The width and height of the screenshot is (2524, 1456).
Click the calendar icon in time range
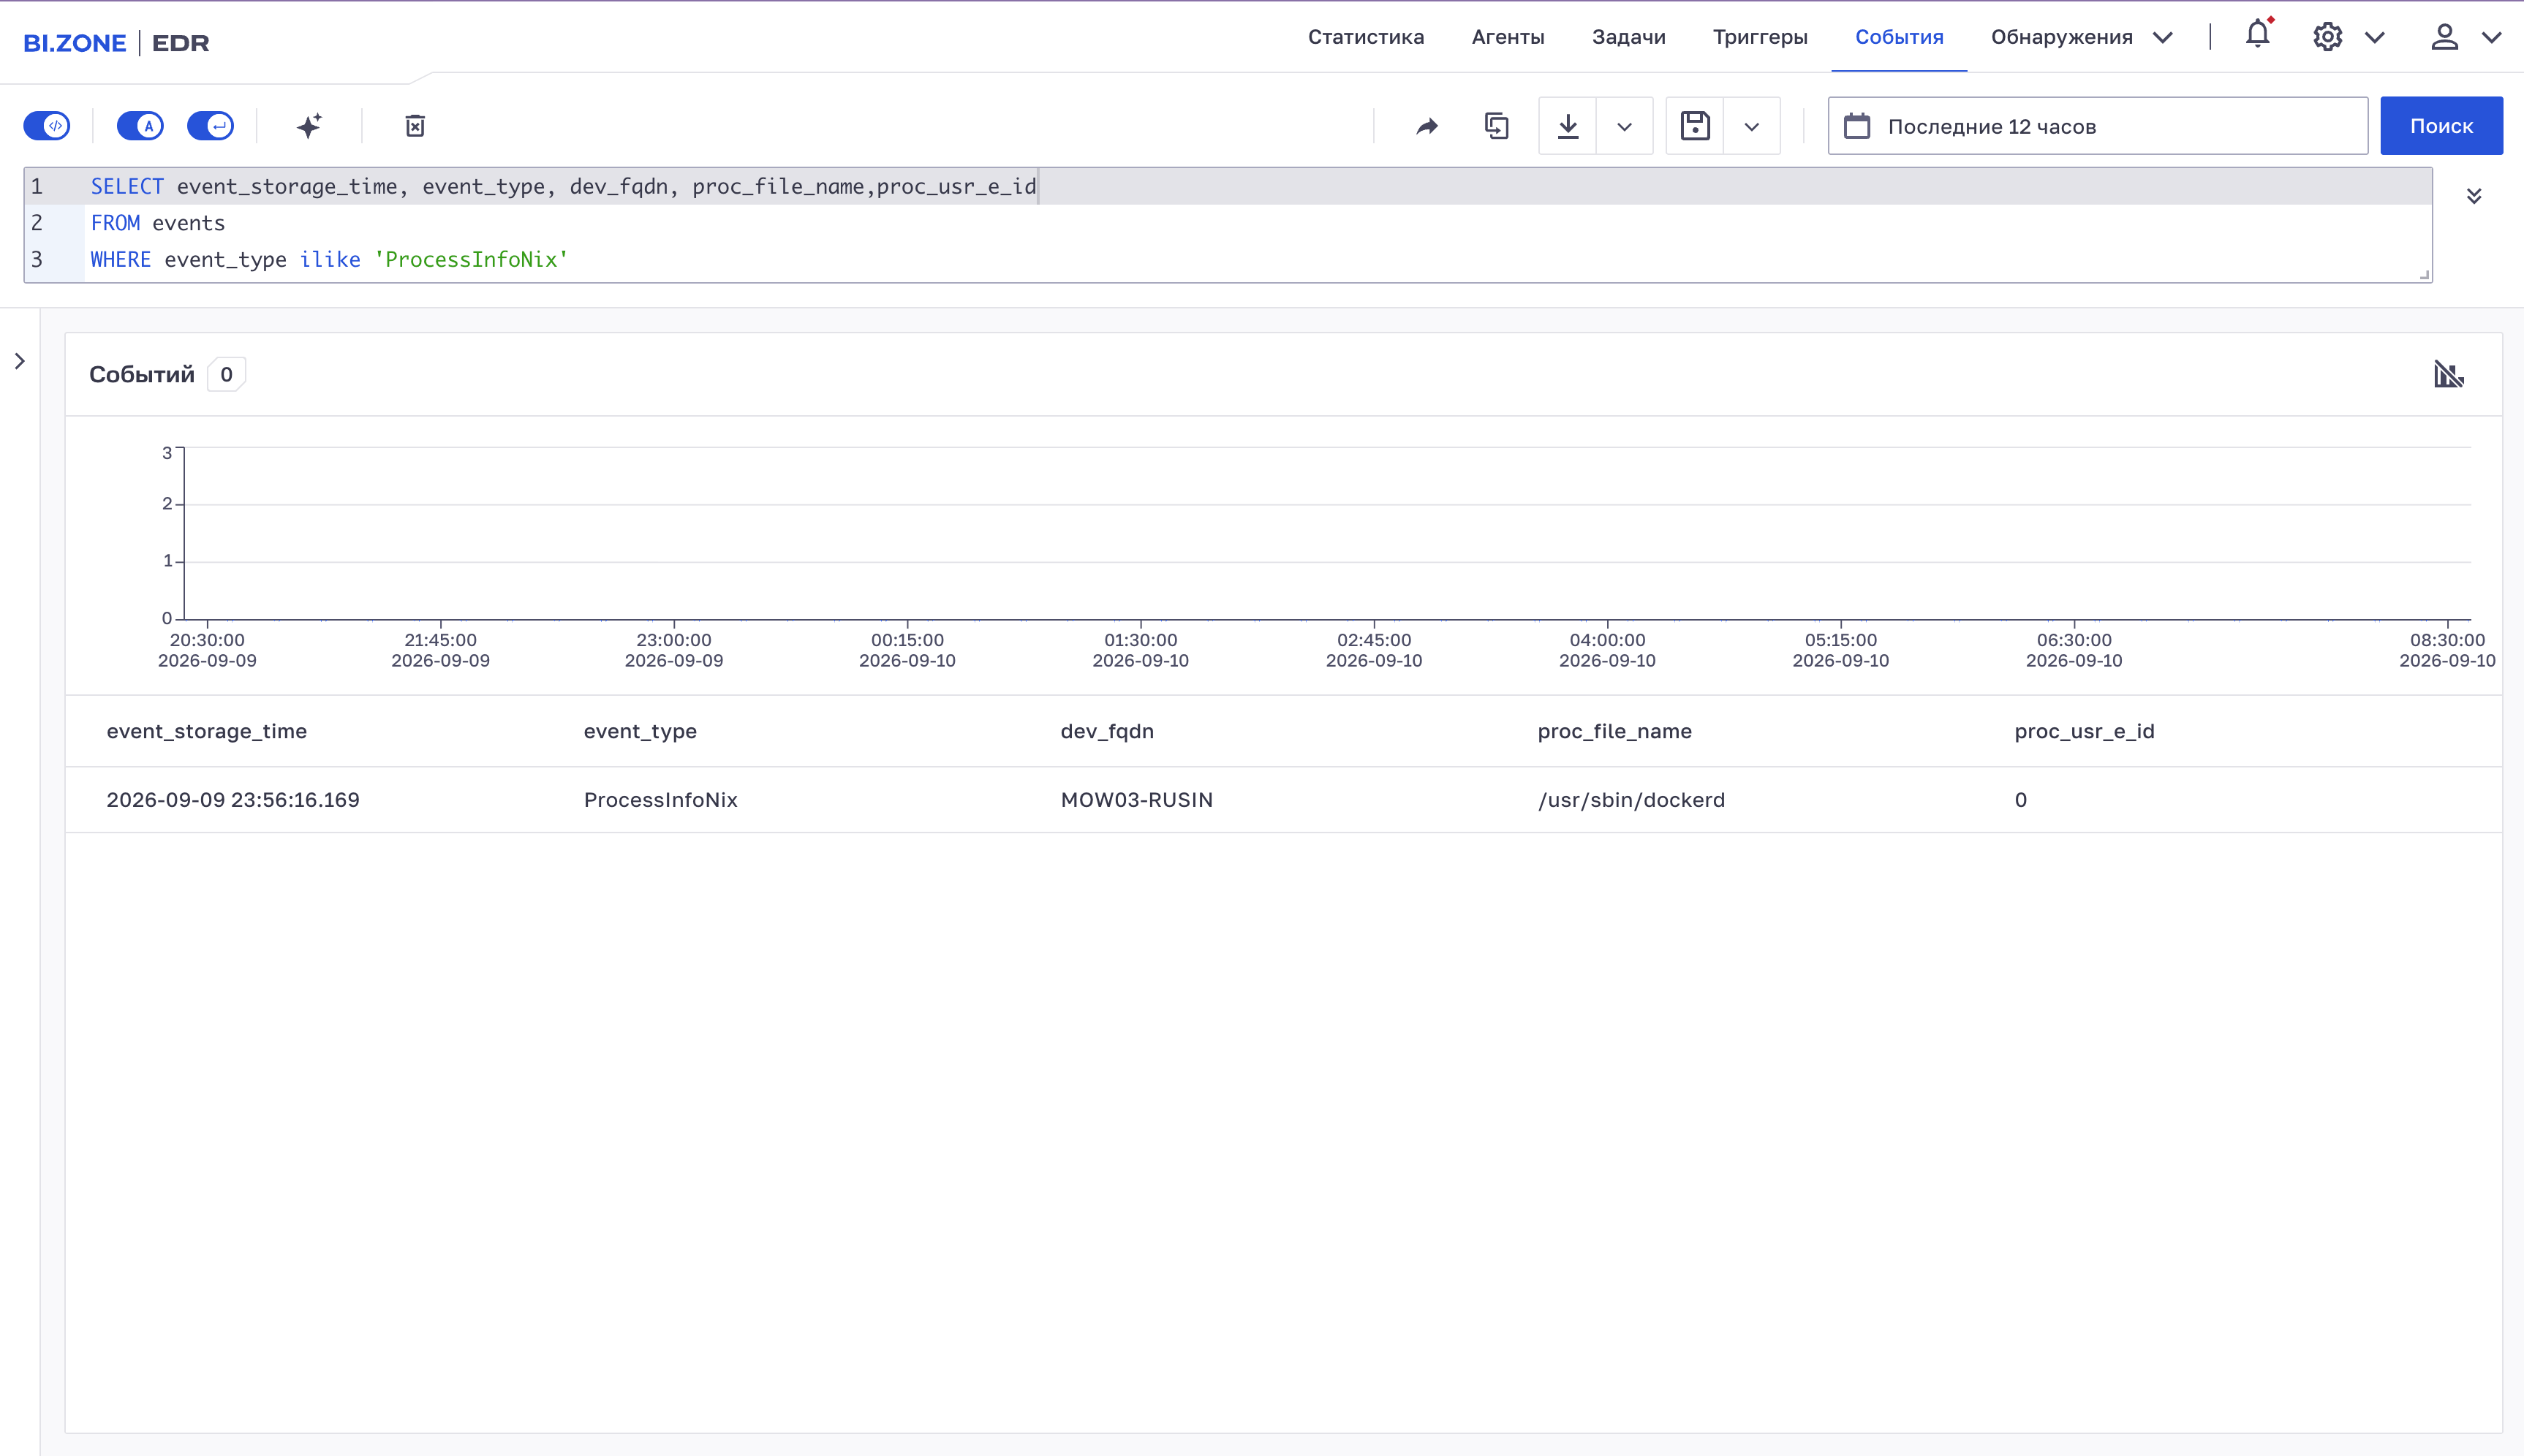pos(1857,126)
